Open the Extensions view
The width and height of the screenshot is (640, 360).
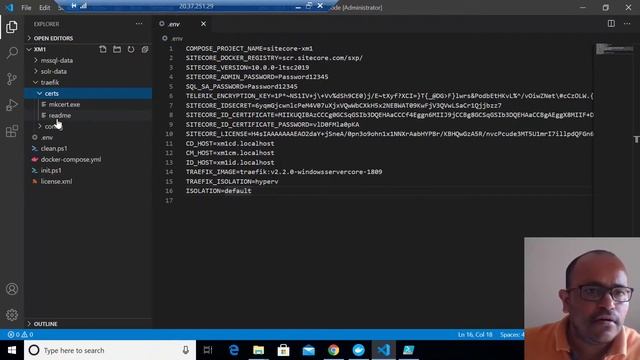(12, 131)
